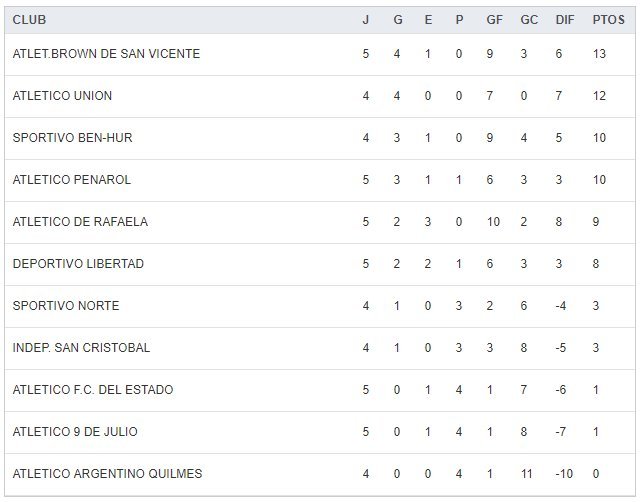Click the CLUB column header
The width and height of the screenshot is (640, 502).
[29, 20]
